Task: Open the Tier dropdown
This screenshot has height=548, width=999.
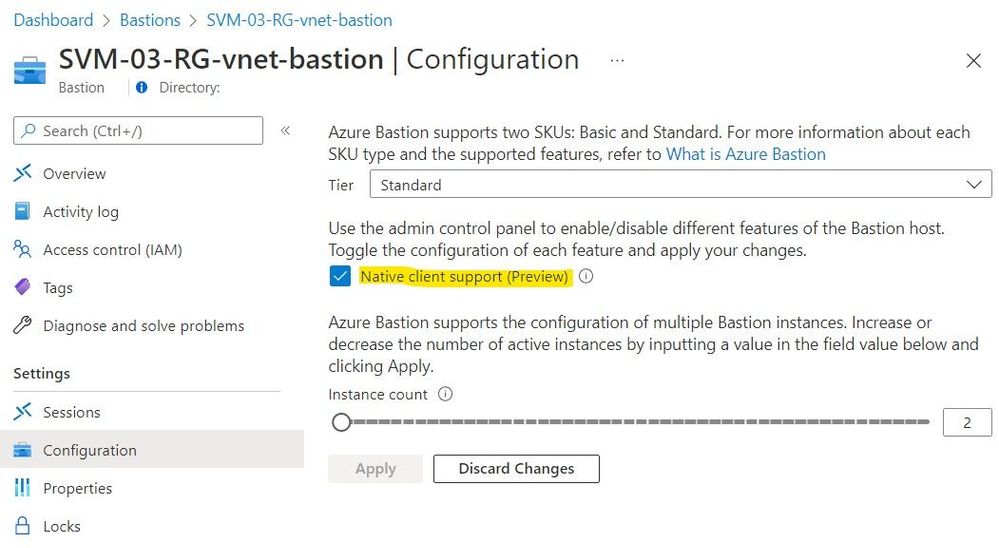Action: 680,184
